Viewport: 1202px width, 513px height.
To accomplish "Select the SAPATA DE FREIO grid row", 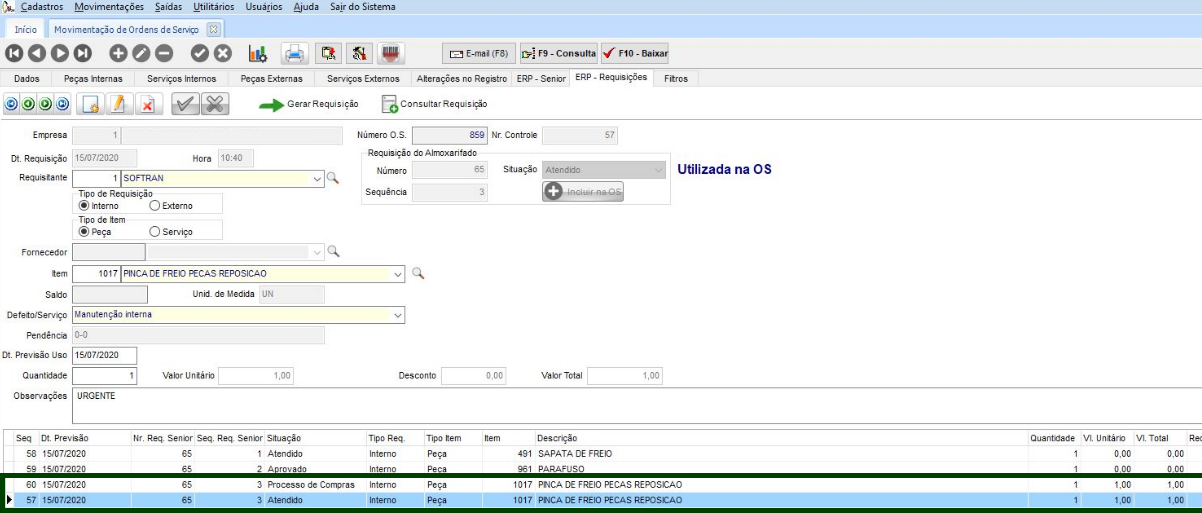I will (601, 453).
